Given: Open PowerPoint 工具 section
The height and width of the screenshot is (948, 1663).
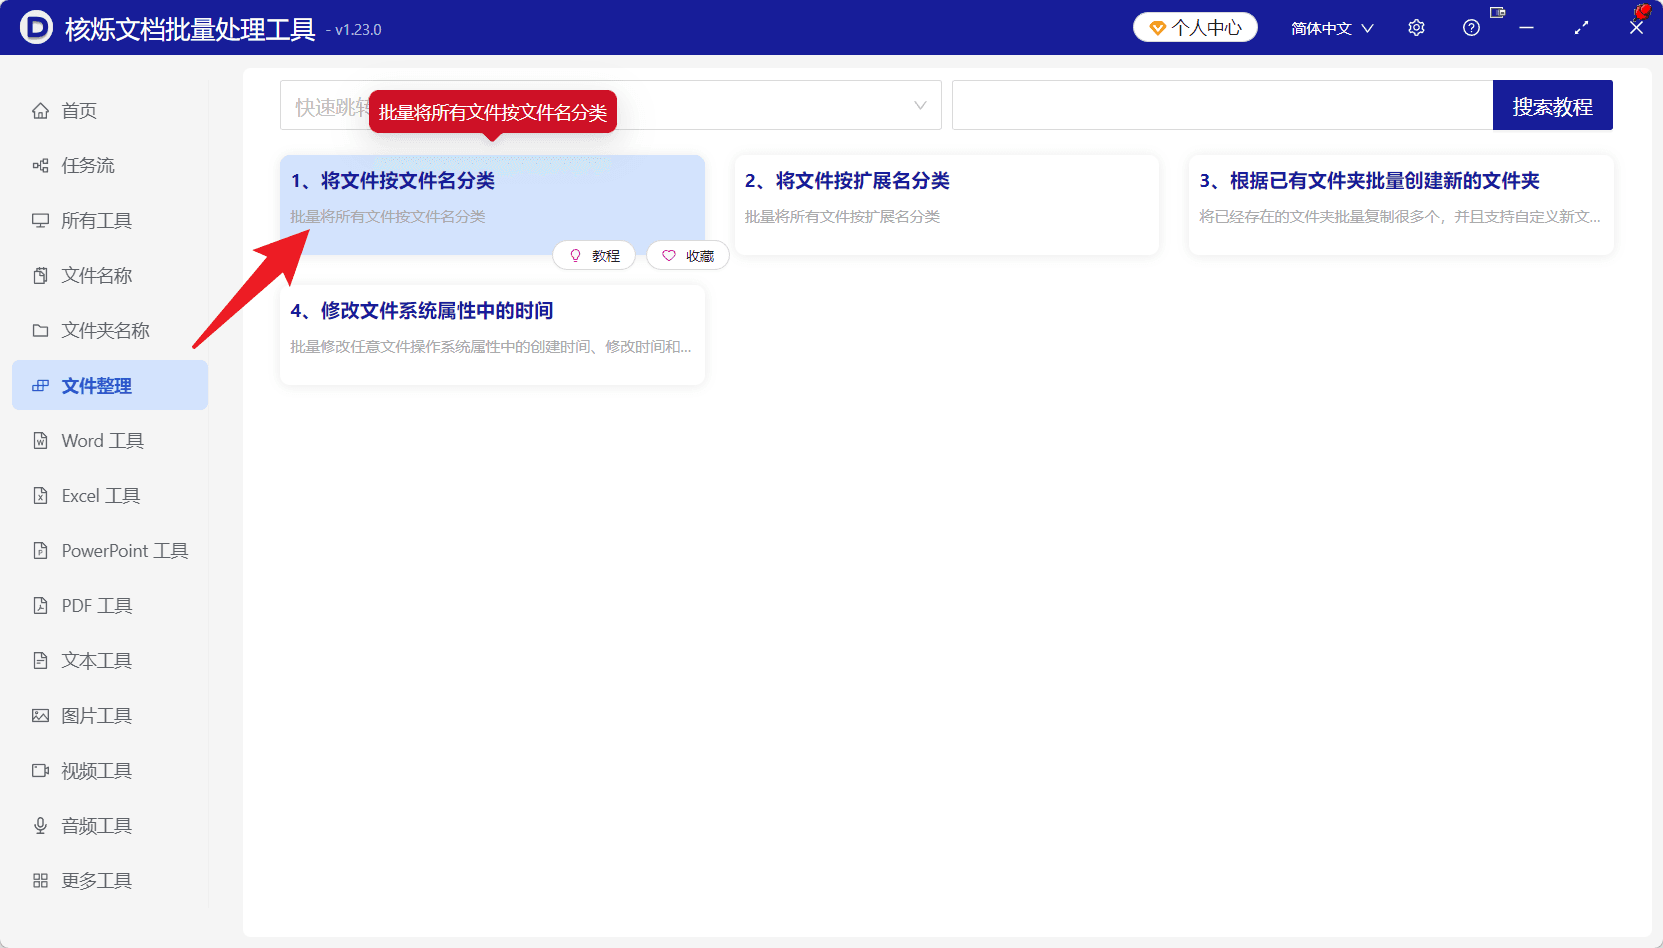Looking at the screenshot, I should coord(110,551).
